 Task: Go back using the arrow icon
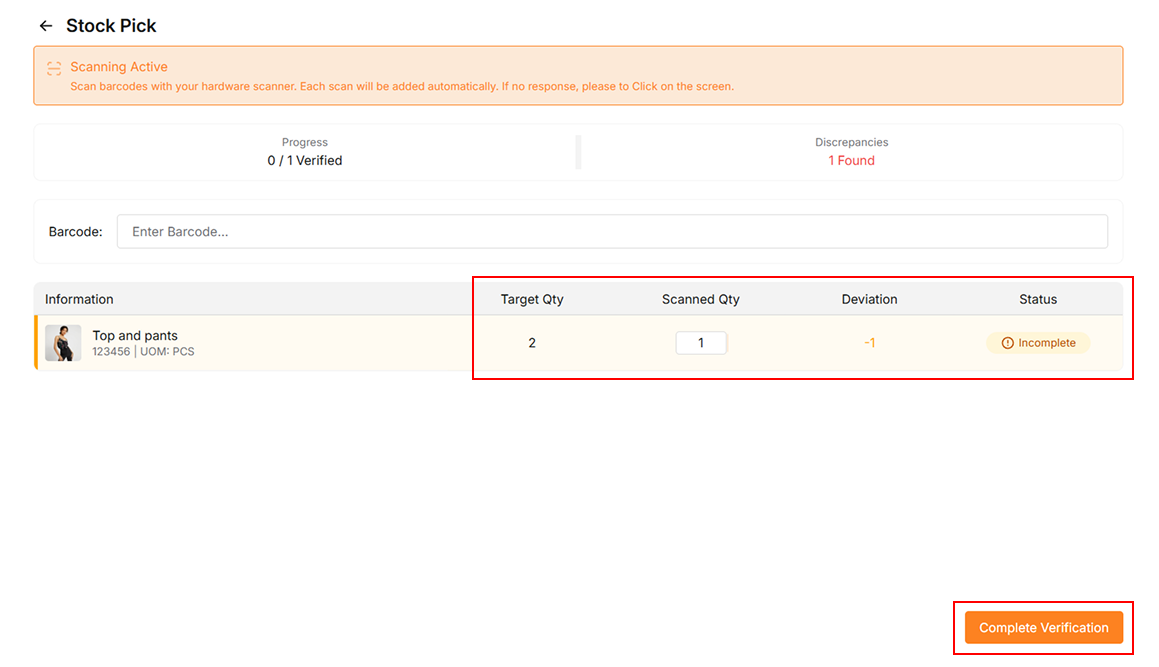46,26
